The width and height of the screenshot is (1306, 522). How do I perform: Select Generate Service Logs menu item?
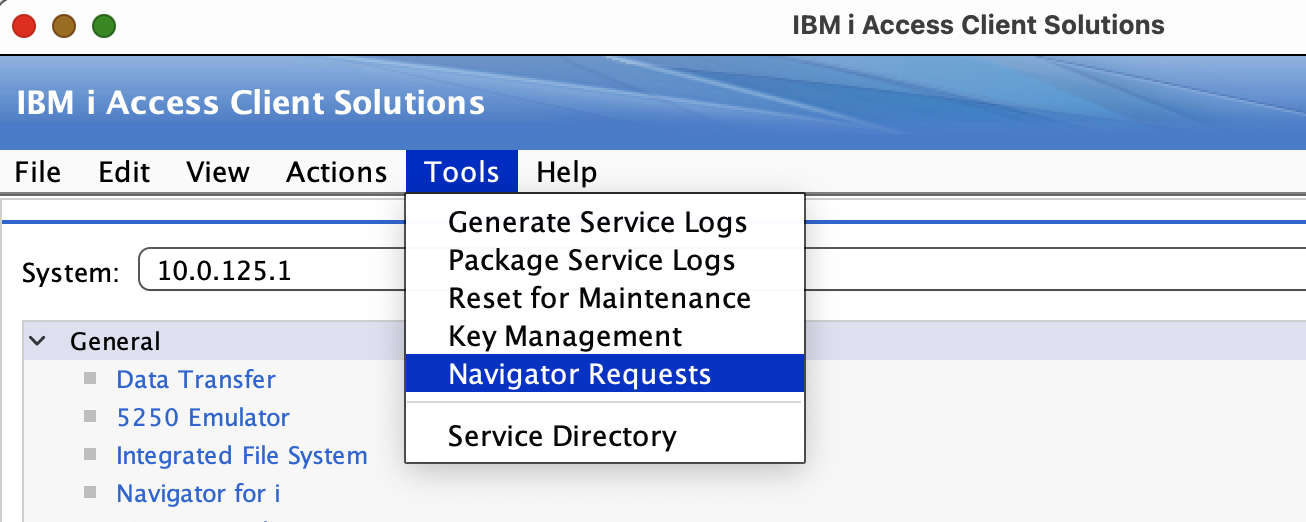point(597,222)
